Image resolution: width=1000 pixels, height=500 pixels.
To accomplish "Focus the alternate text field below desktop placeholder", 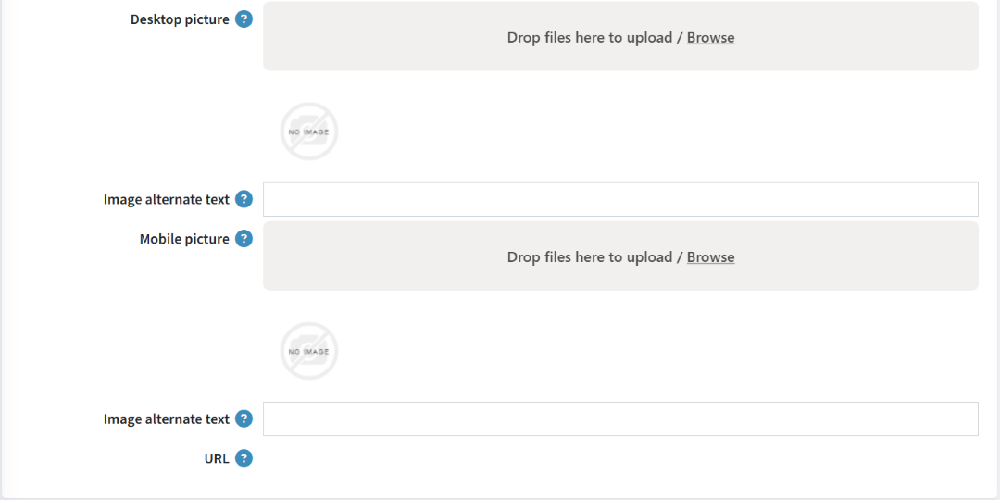I will click(621, 200).
